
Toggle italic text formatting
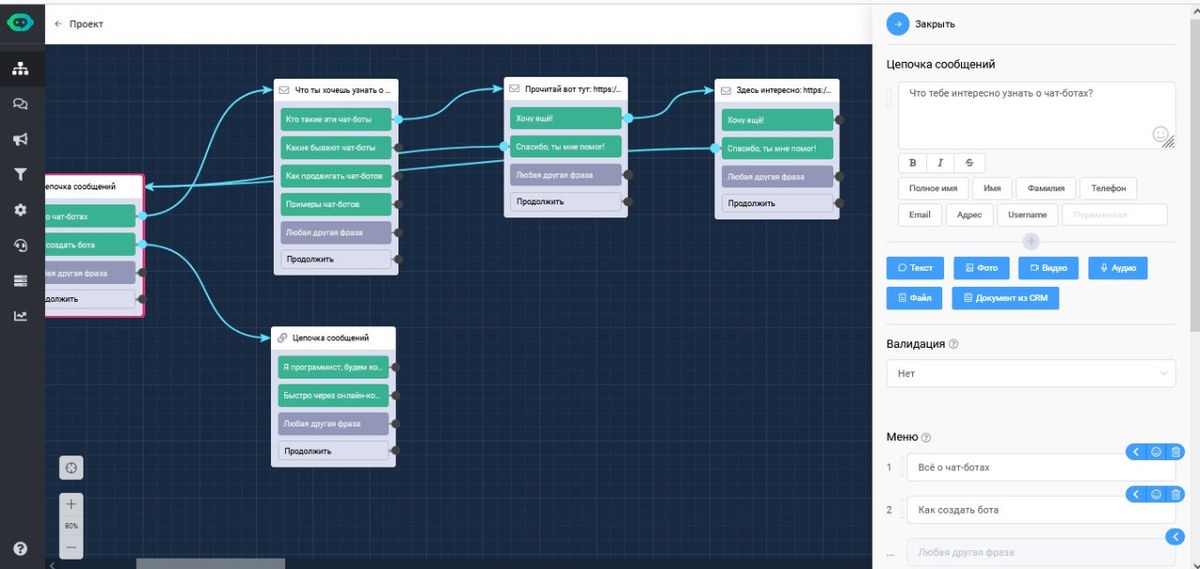(x=940, y=163)
